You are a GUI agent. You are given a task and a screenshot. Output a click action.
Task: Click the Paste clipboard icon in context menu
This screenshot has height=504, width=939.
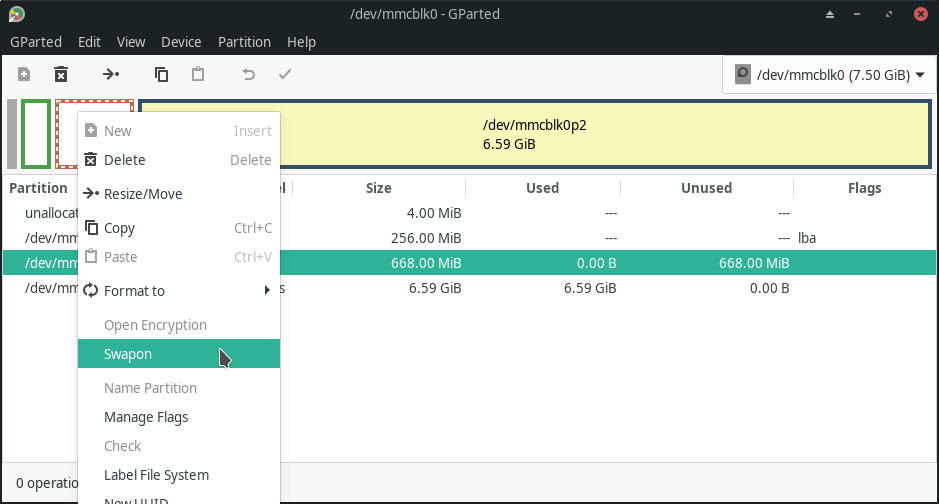91,256
